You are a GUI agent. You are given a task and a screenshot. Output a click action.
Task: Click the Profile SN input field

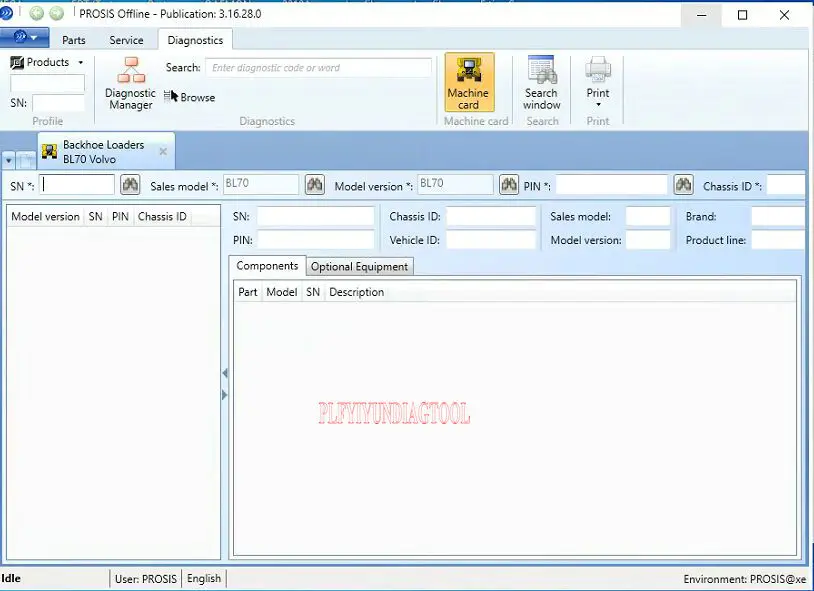(x=58, y=103)
